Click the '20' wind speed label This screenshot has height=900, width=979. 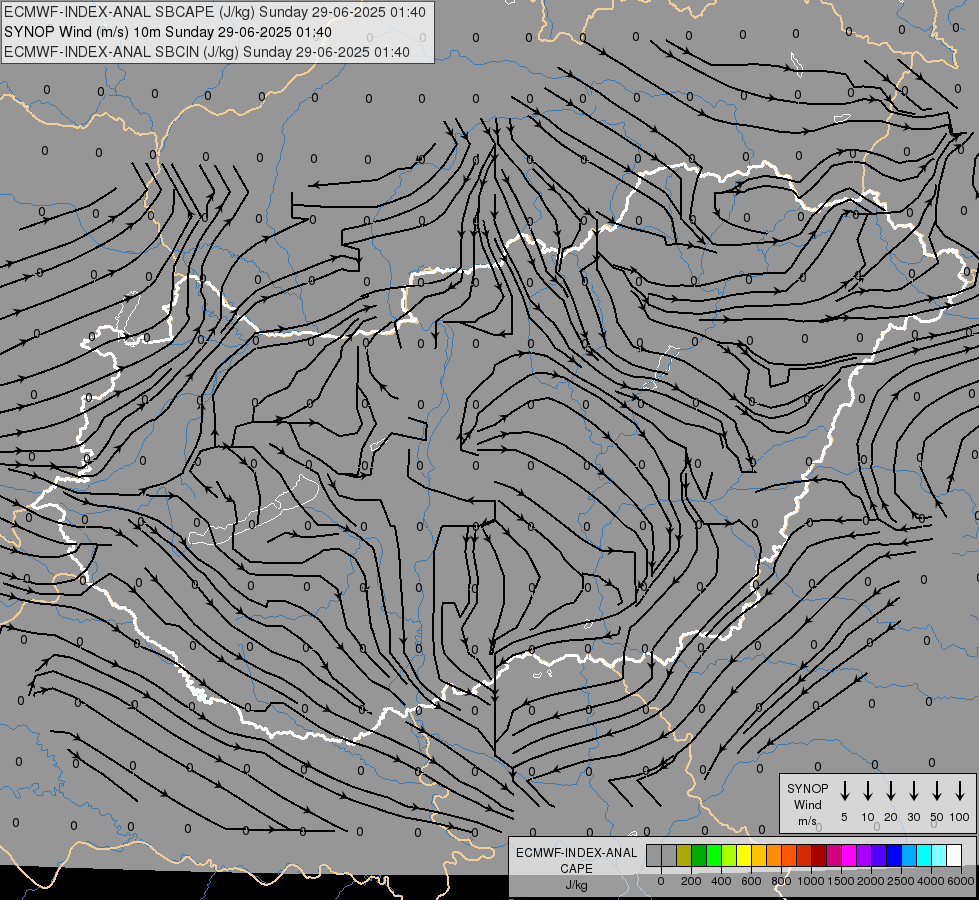(891, 817)
